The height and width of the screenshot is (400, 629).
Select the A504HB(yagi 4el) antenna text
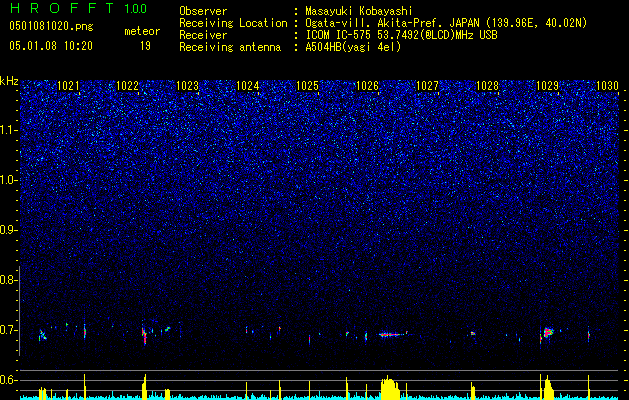point(353,47)
